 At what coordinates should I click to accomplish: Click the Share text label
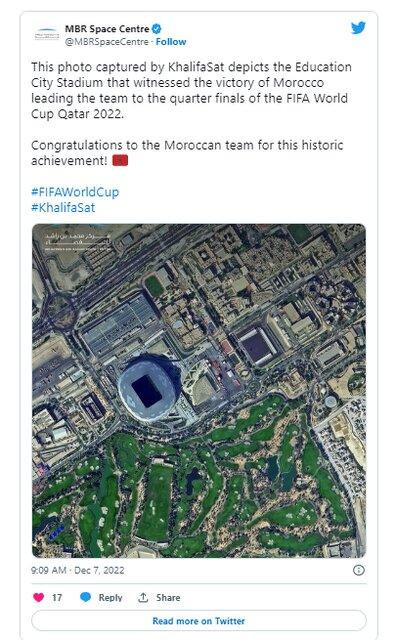pyautogui.click(x=168, y=598)
